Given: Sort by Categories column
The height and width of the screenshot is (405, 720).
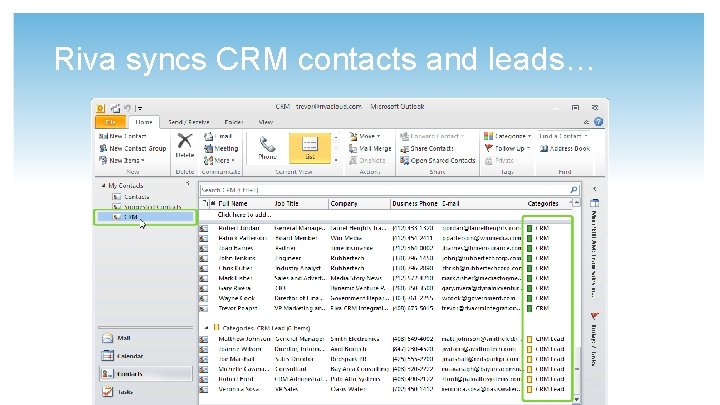Looking at the screenshot, I should pyautogui.click(x=543, y=203).
